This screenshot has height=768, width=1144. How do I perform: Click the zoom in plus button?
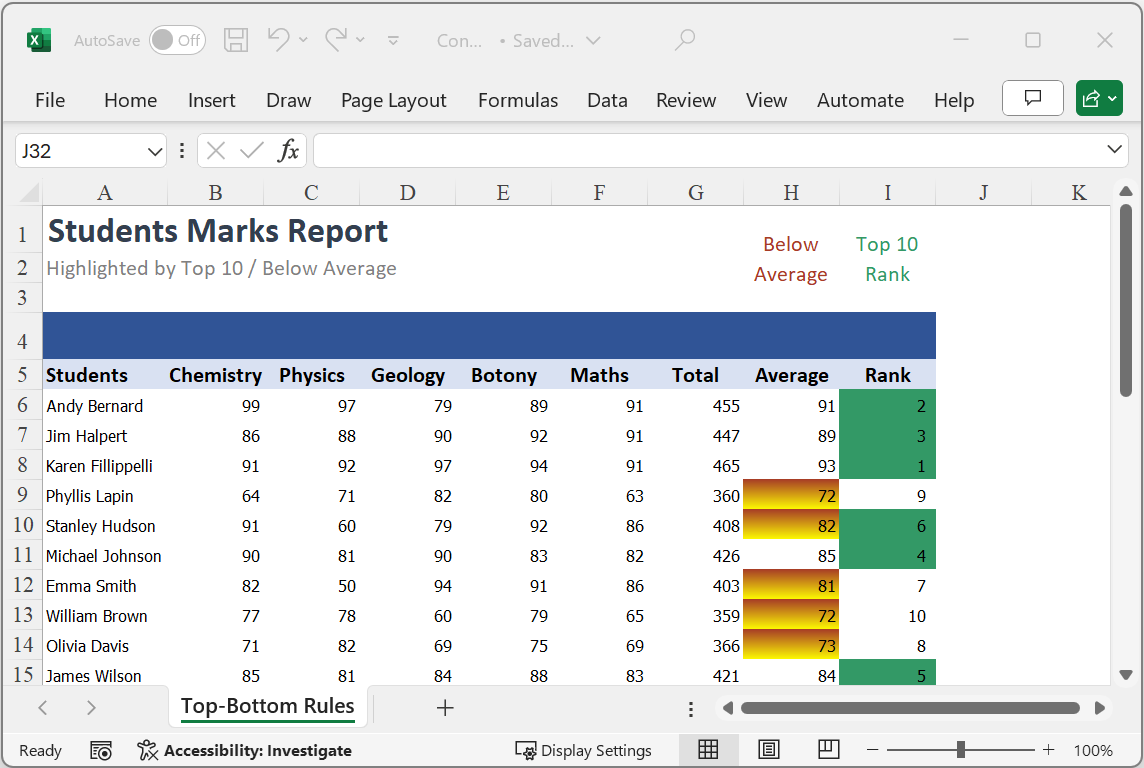[x=1048, y=750]
